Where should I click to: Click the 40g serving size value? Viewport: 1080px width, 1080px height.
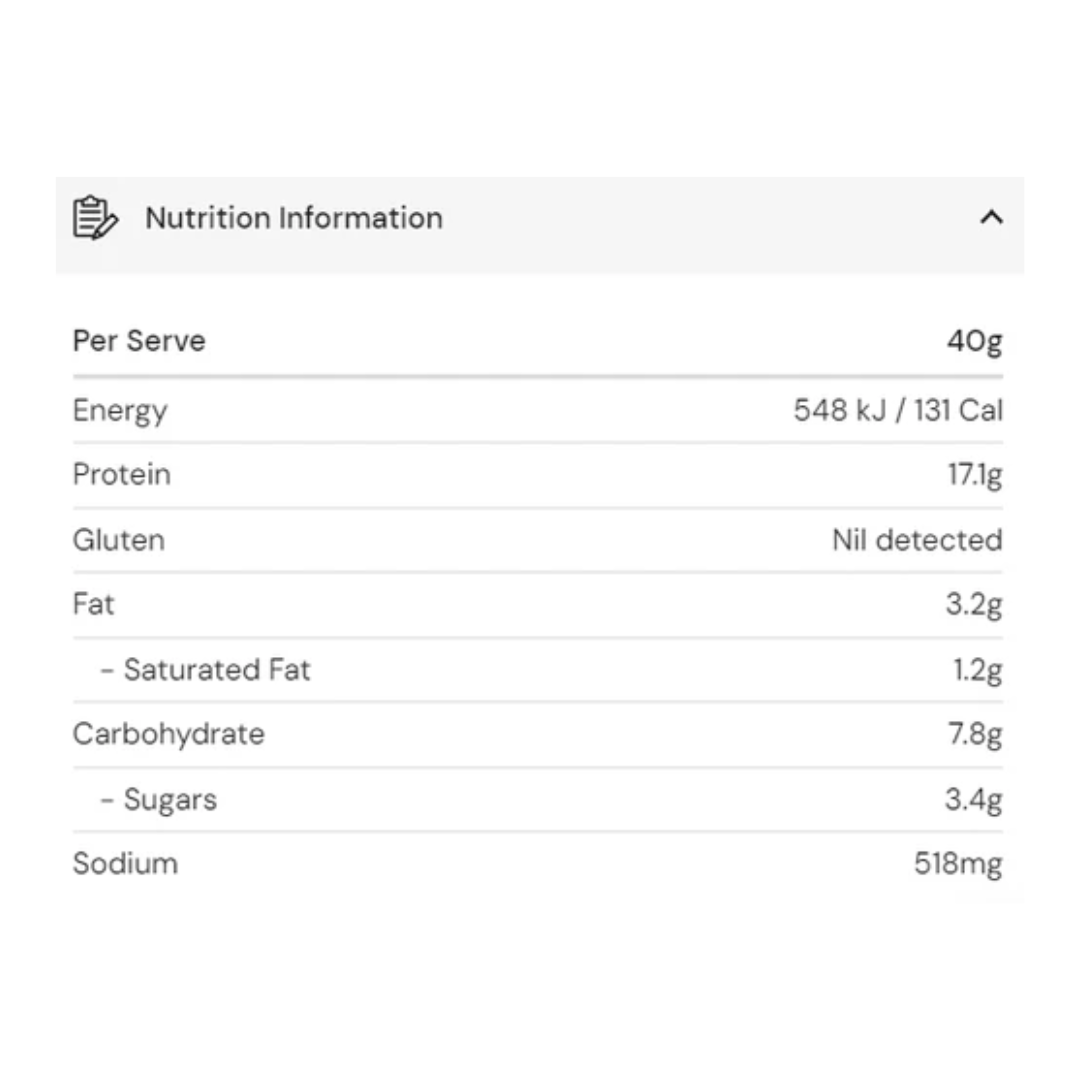(x=973, y=341)
